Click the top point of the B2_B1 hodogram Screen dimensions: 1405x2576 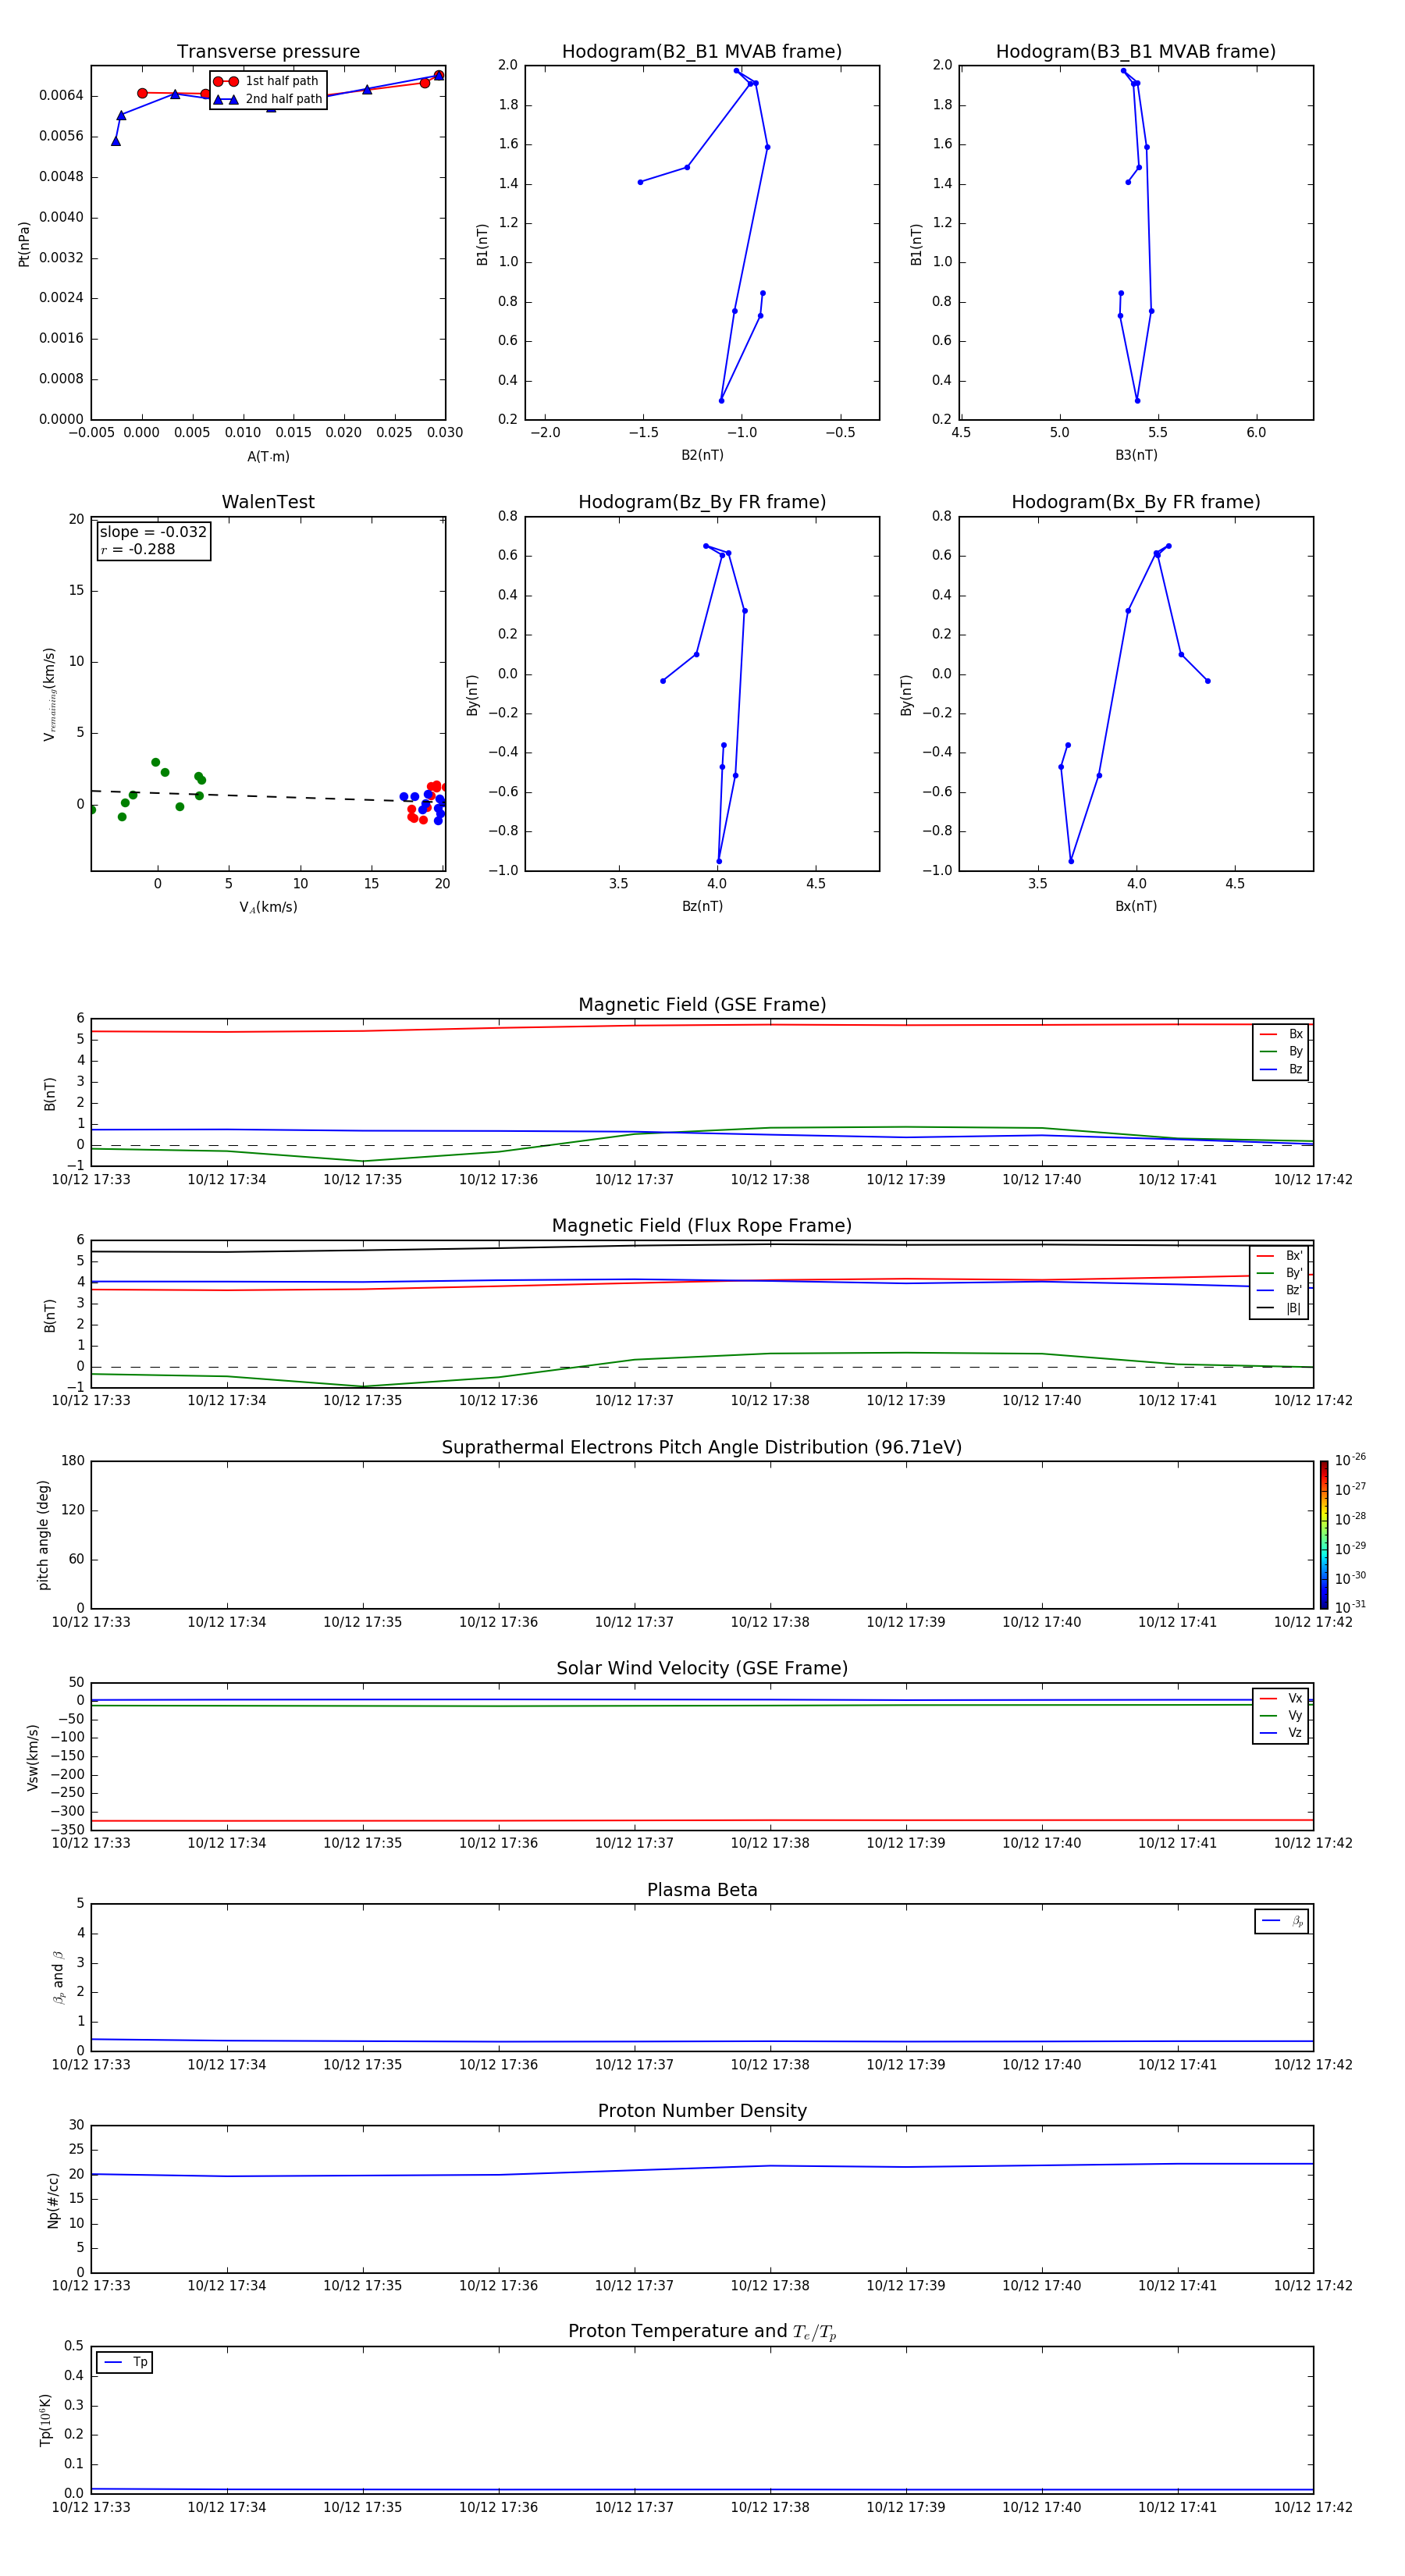(736, 71)
